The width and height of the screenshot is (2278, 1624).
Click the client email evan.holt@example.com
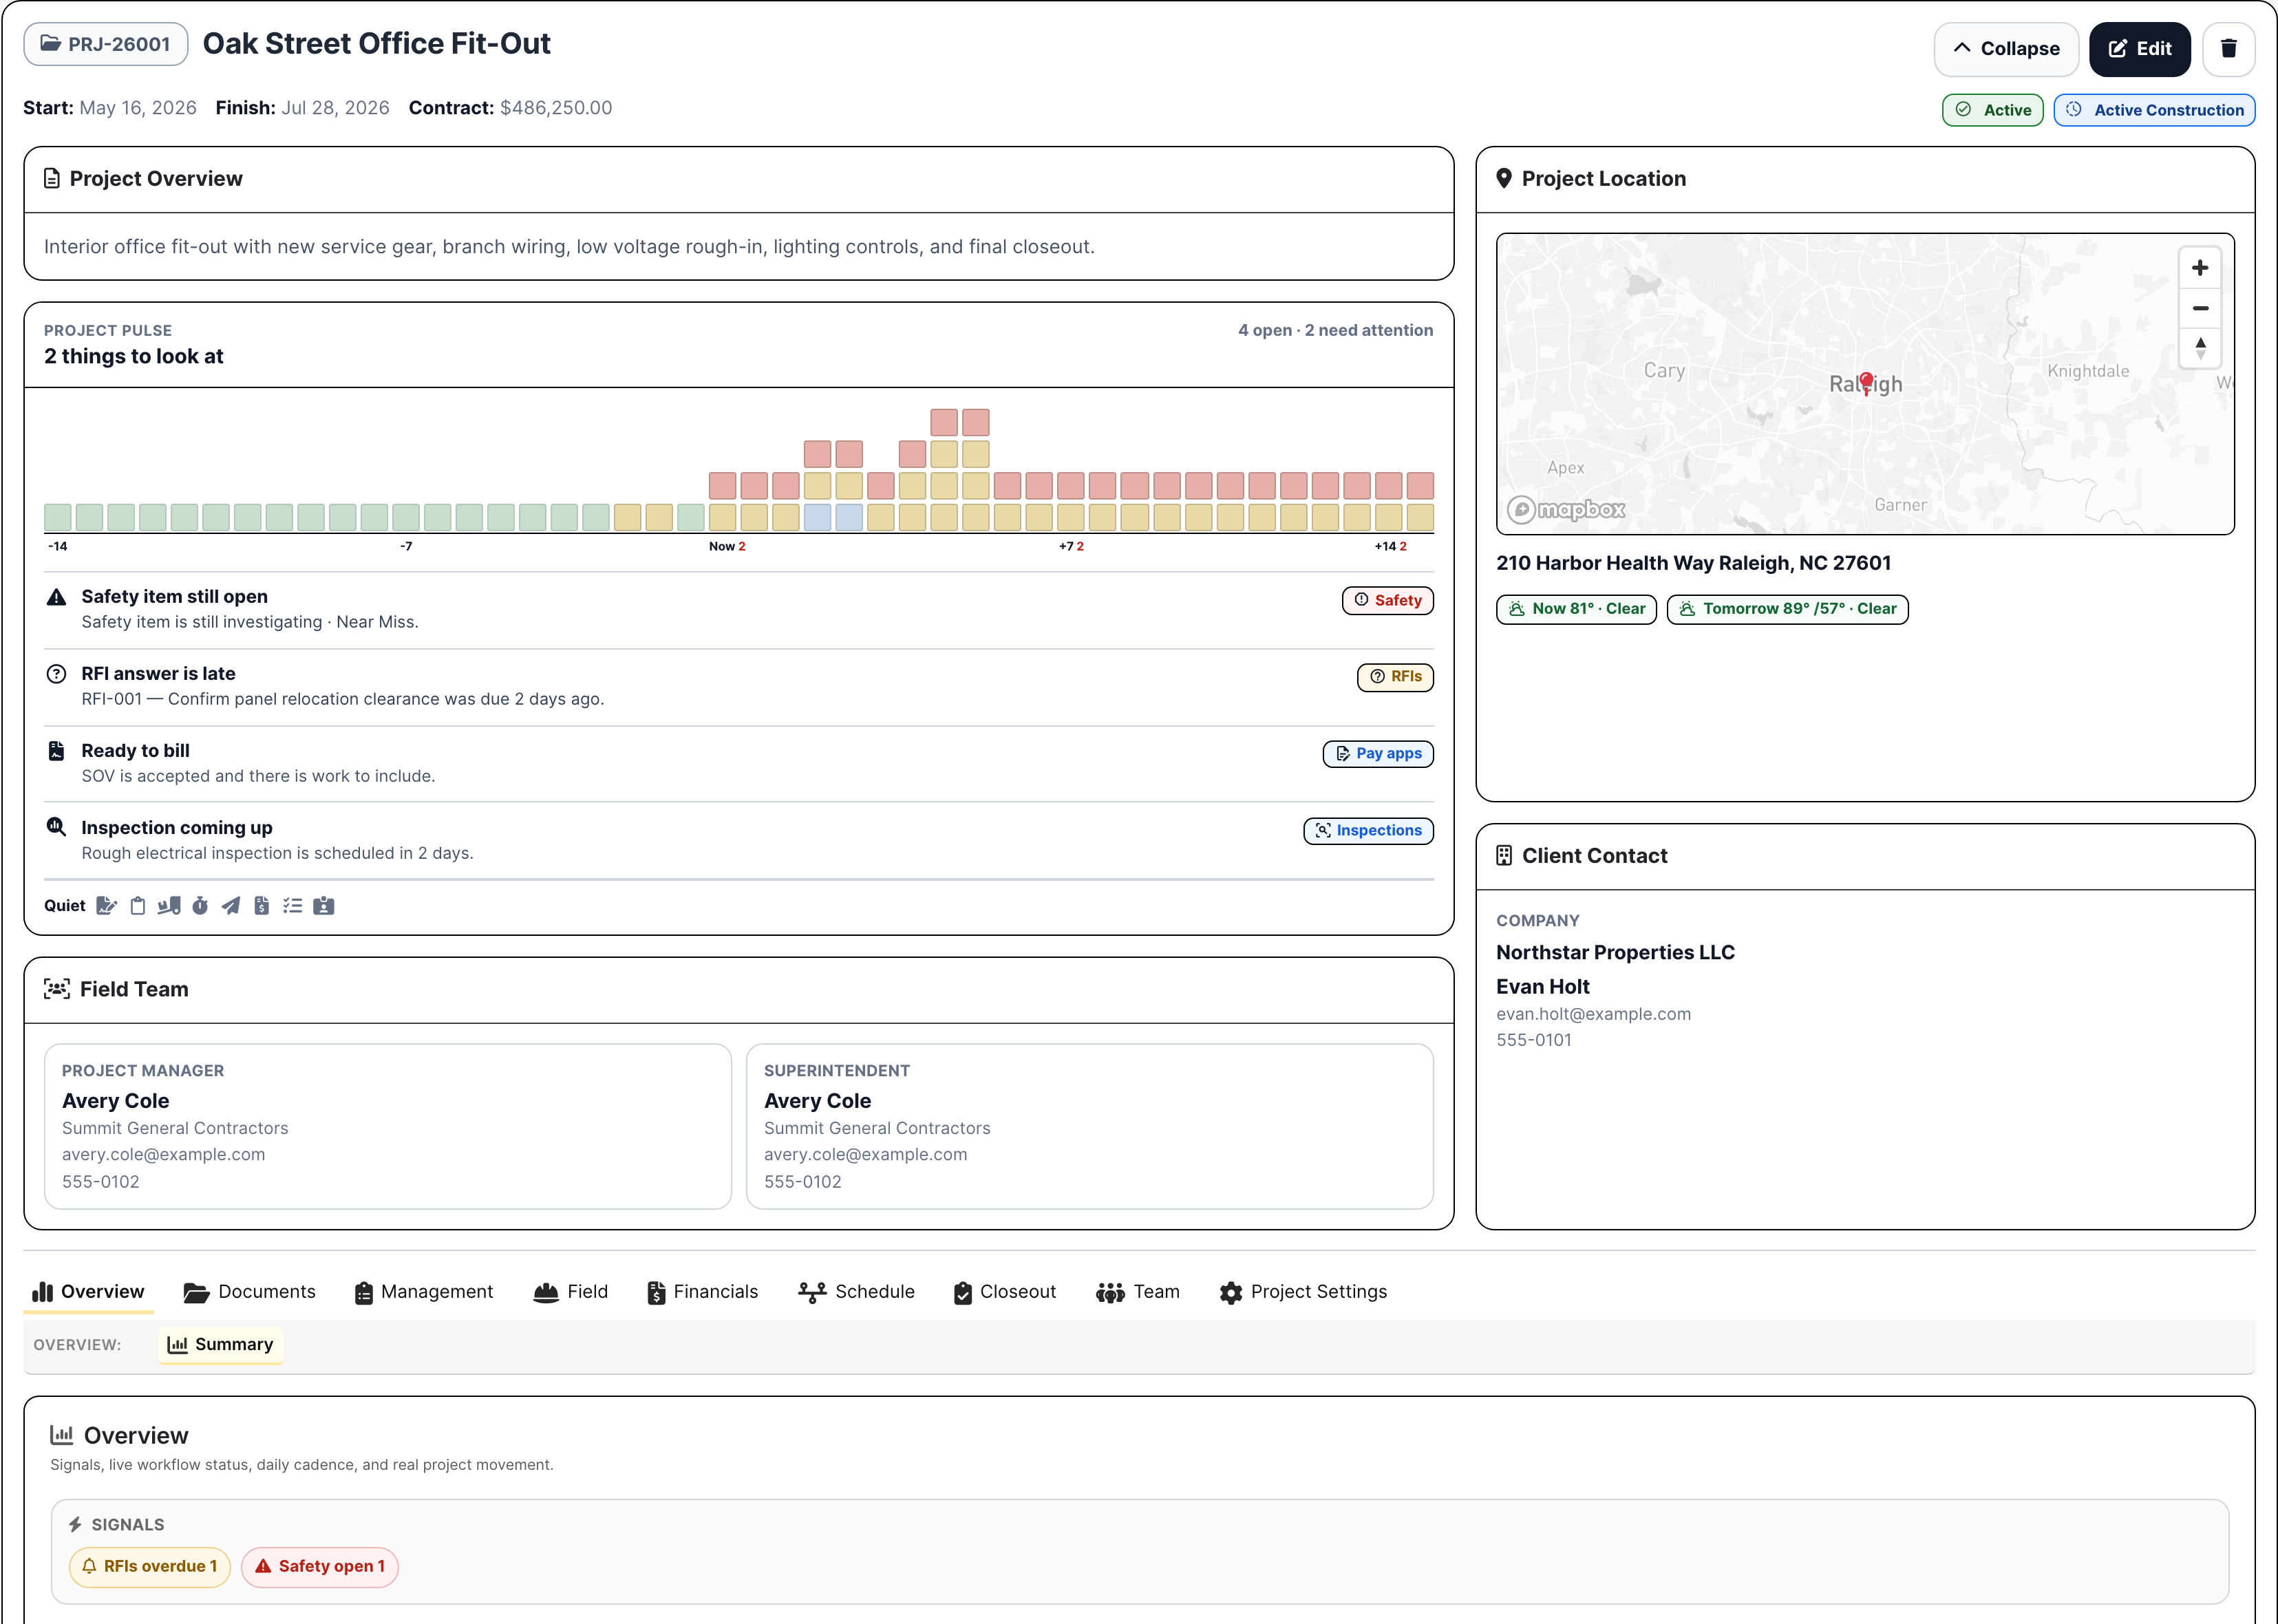pyautogui.click(x=1594, y=1014)
